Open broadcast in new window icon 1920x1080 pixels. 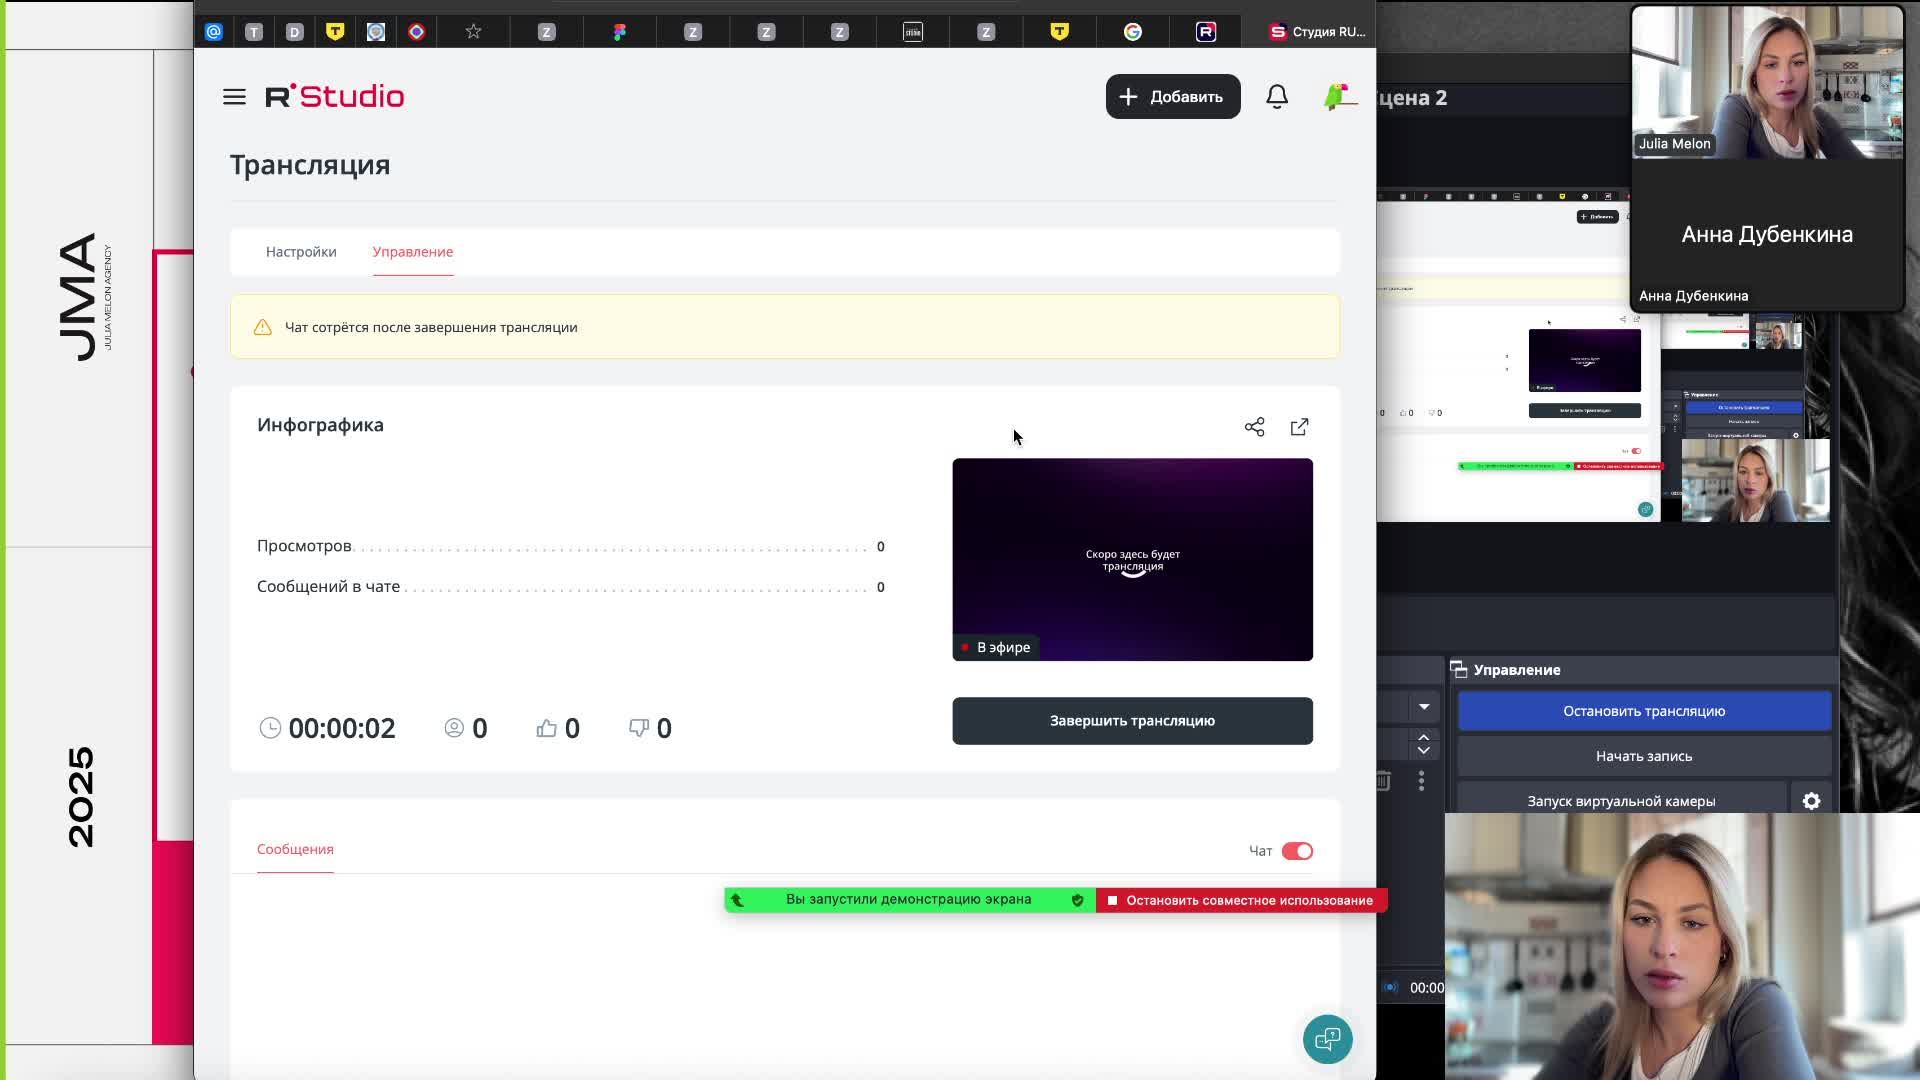click(1299, 427)
